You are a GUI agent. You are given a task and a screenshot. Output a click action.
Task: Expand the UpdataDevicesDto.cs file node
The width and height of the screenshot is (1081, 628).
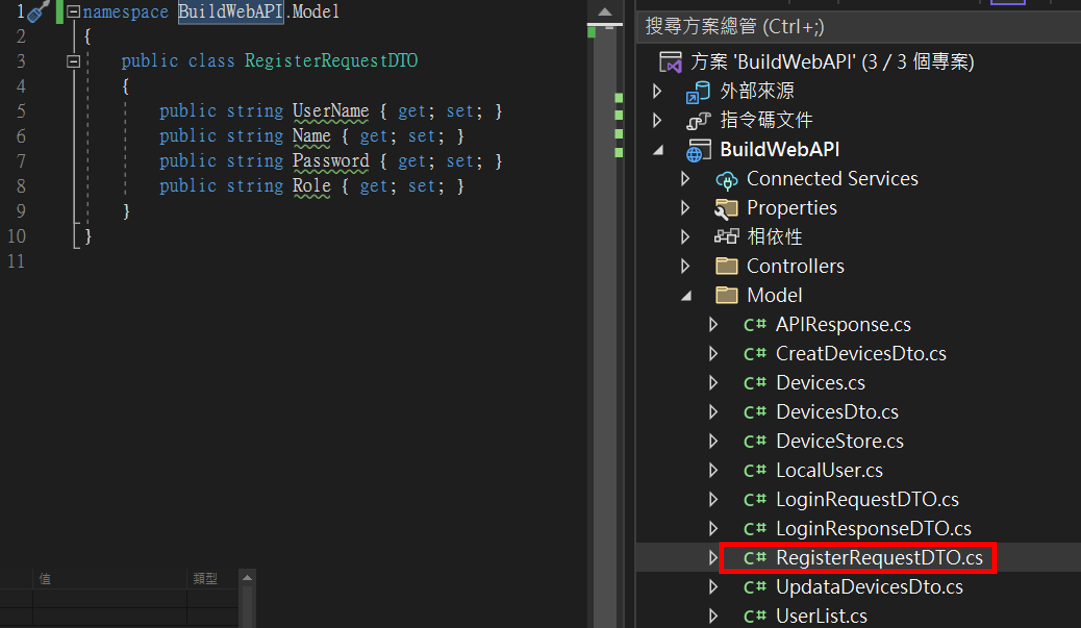point(714,587)
